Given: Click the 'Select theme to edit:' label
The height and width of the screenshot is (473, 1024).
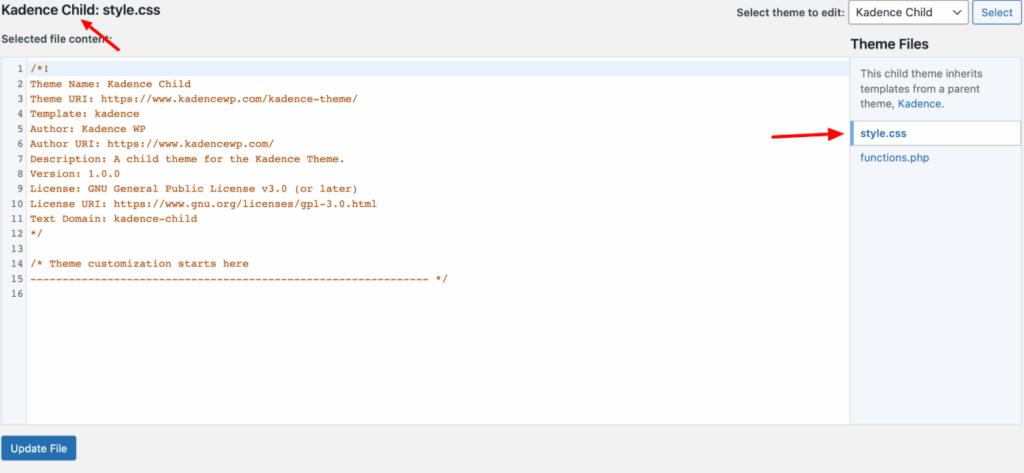Looking at the screenshot, I should (x=789, y=13).
